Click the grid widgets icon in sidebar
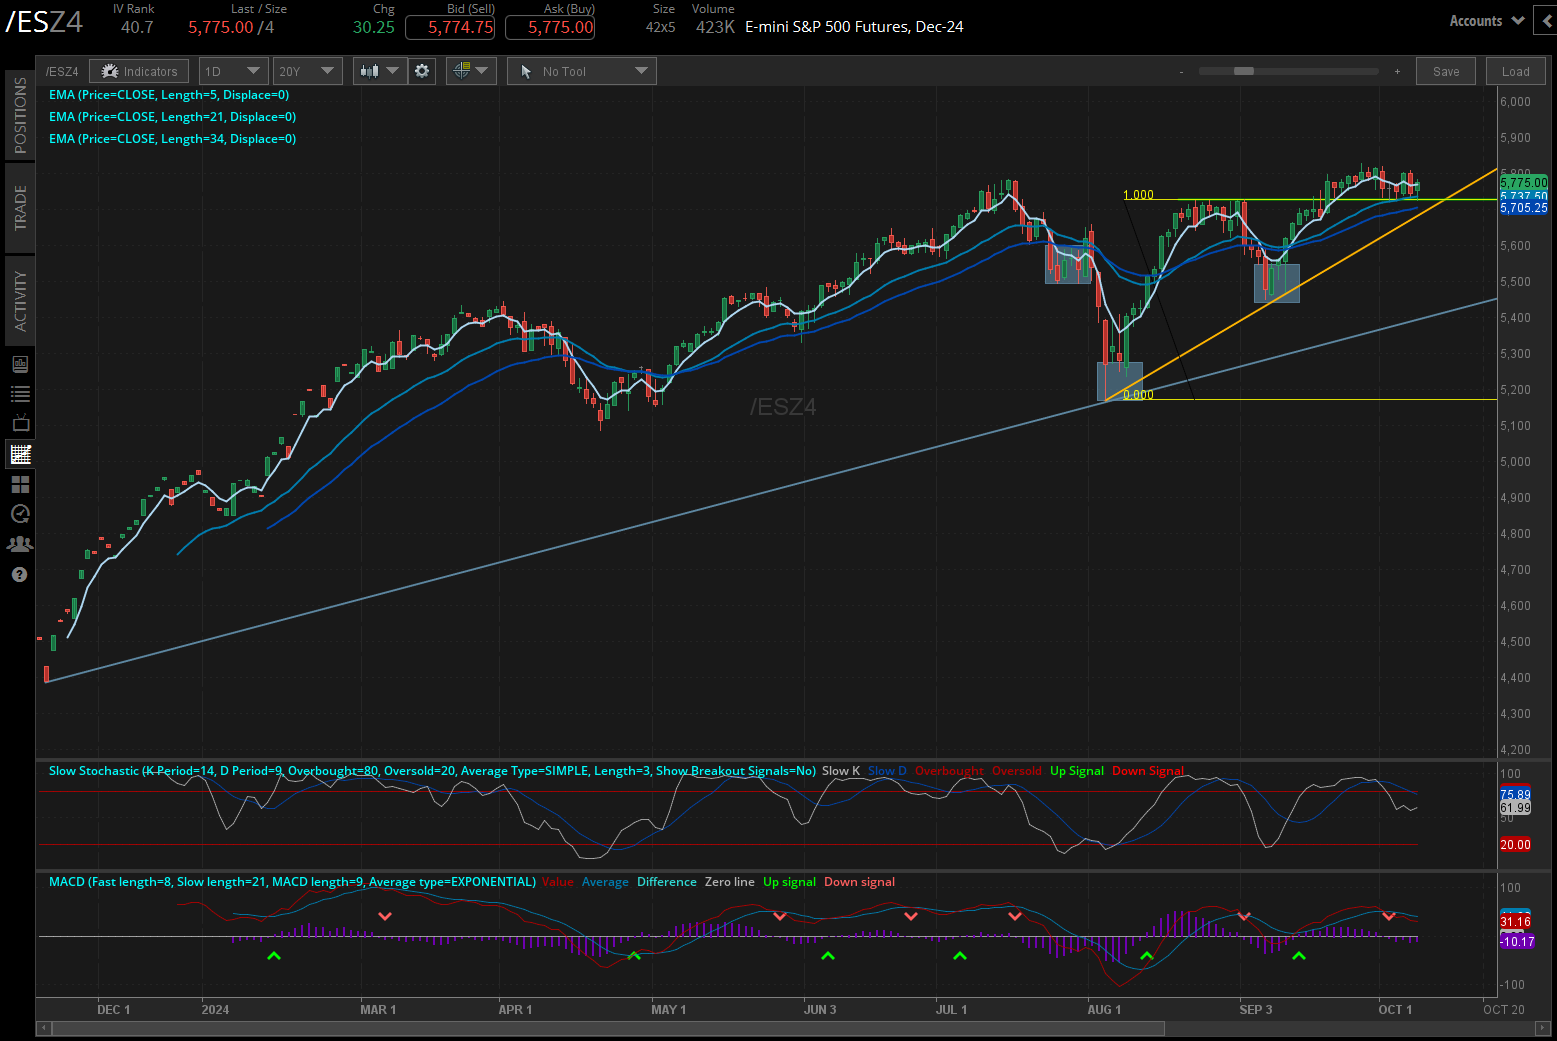Screen dimensions: 1557x1041 click(x=20, y=484)
